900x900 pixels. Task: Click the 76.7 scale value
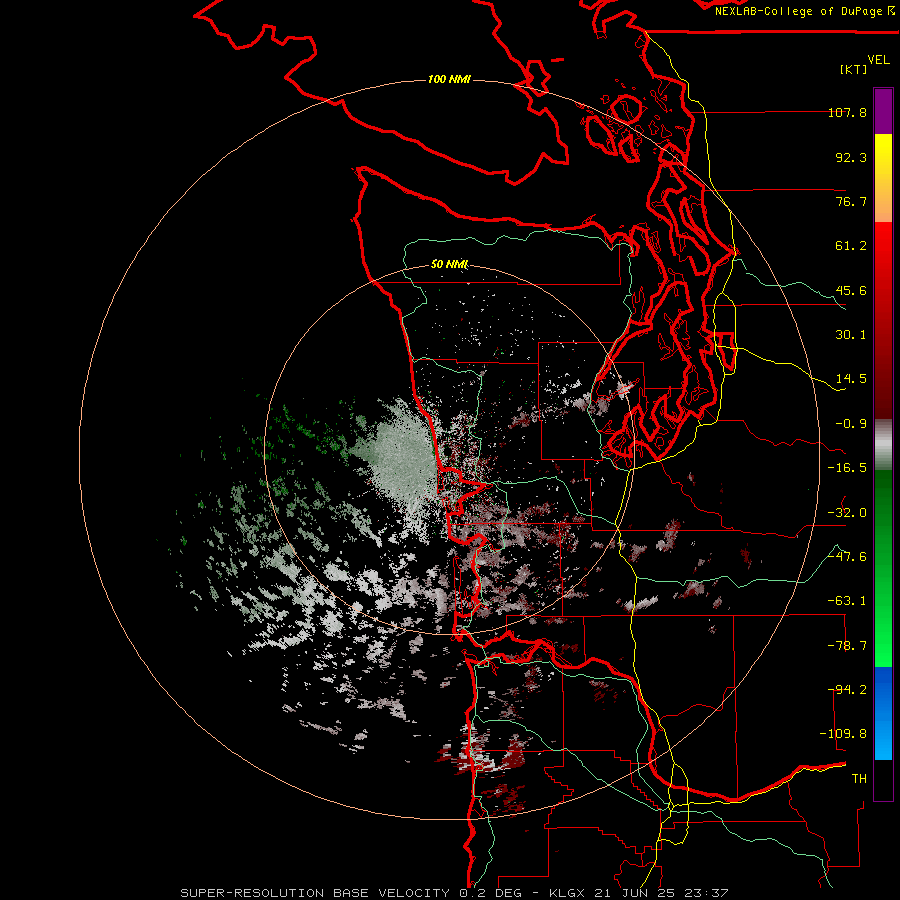pos(851,201)
